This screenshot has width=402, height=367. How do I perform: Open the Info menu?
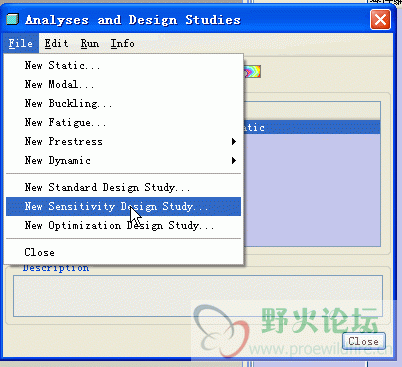(123, 43)
